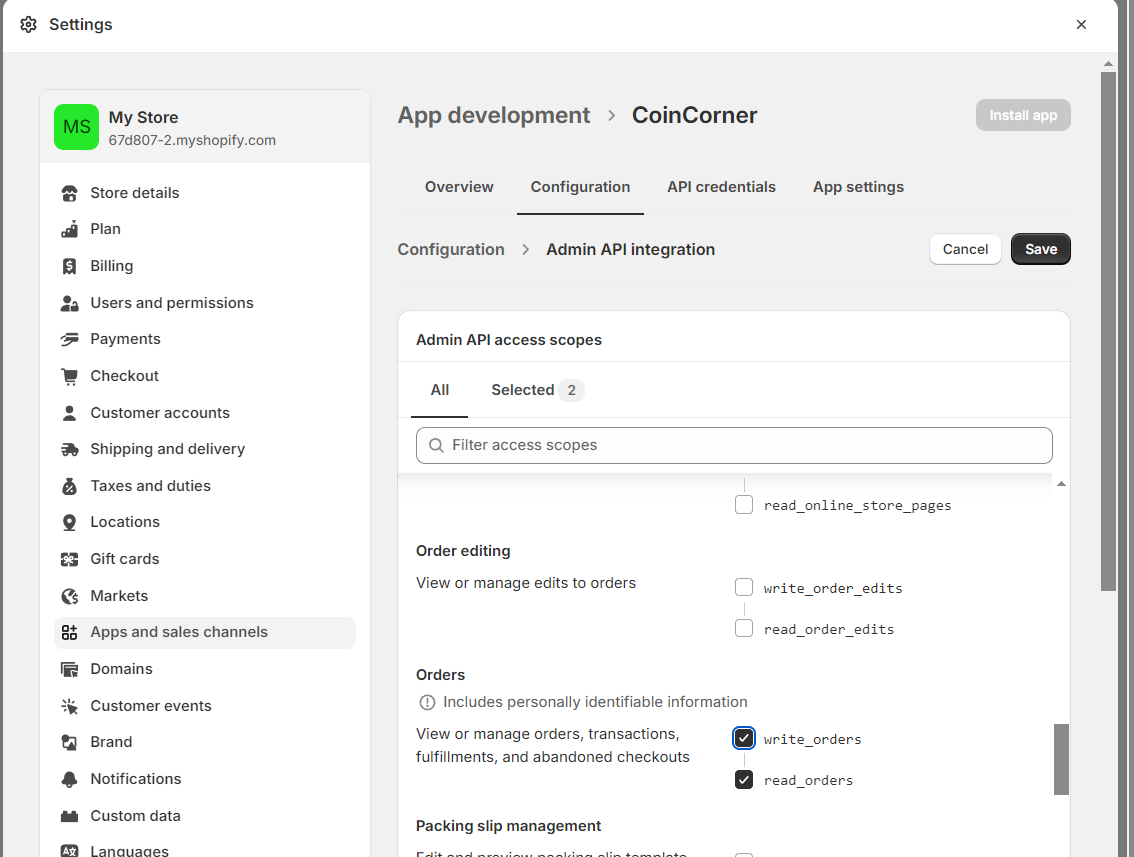Select the Configuration tab
Viewport: 1134px width, 857px height.
coord(580,187)
